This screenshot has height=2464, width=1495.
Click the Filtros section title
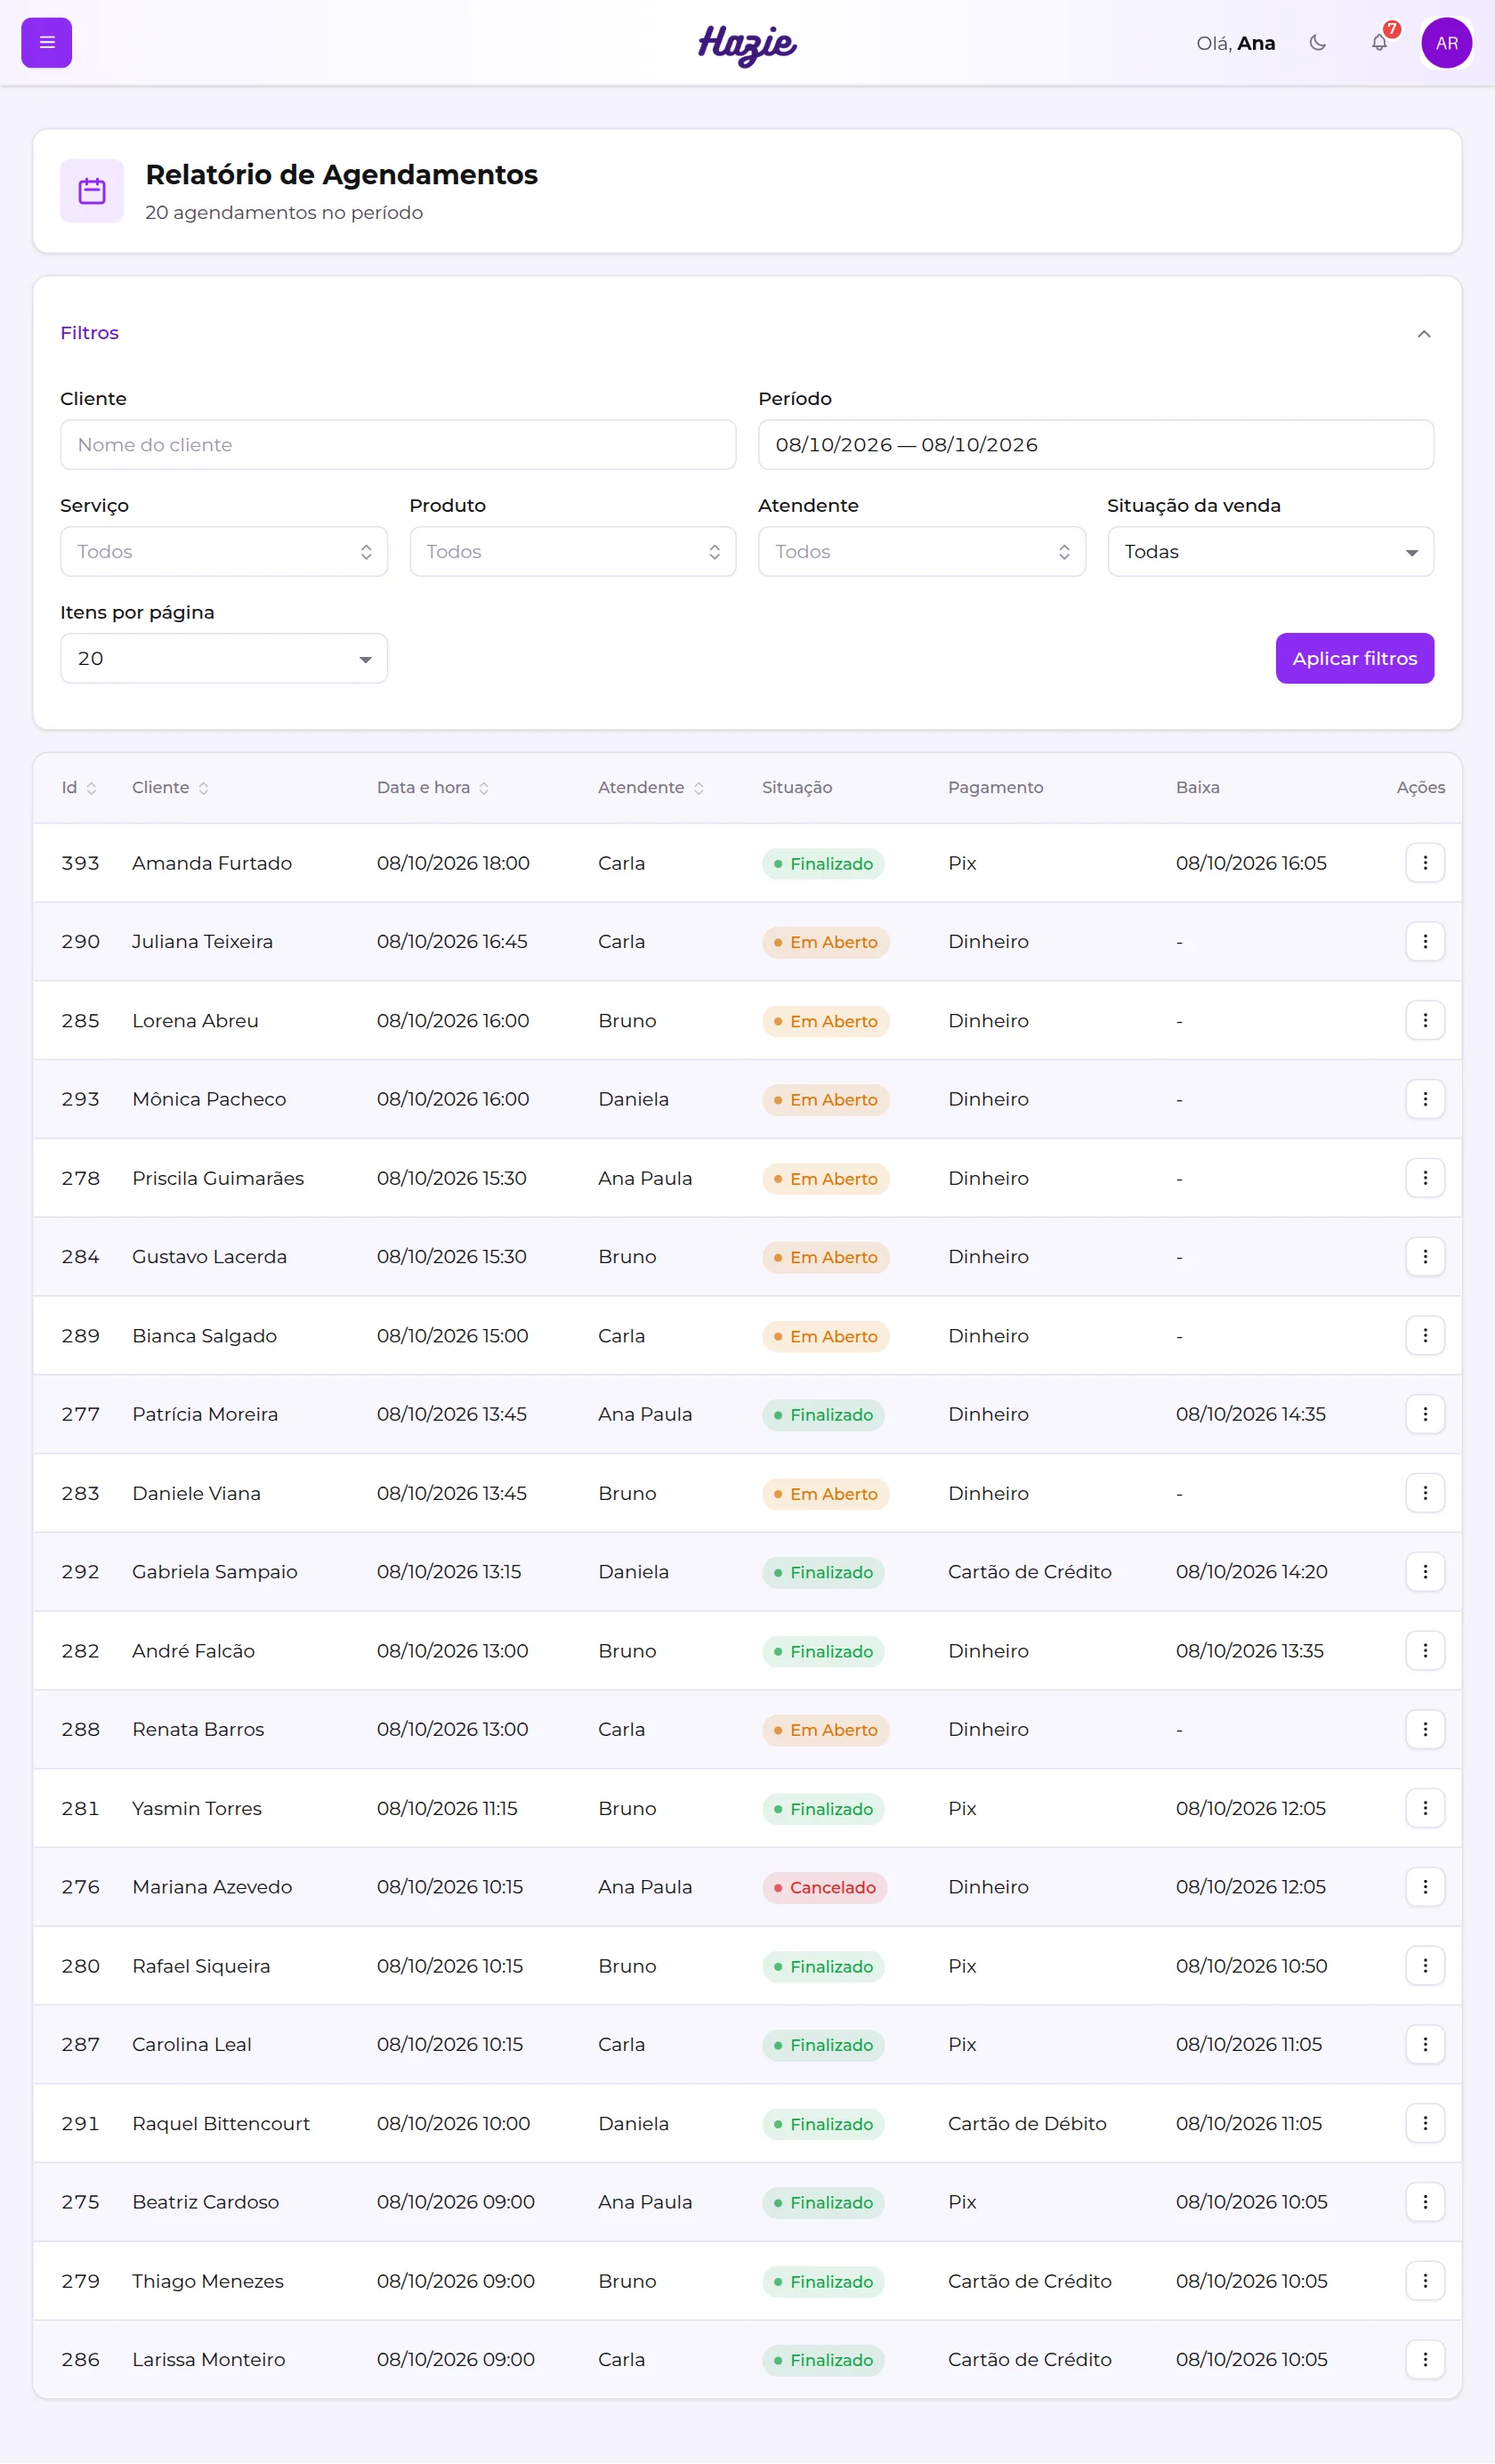(89, 333)
